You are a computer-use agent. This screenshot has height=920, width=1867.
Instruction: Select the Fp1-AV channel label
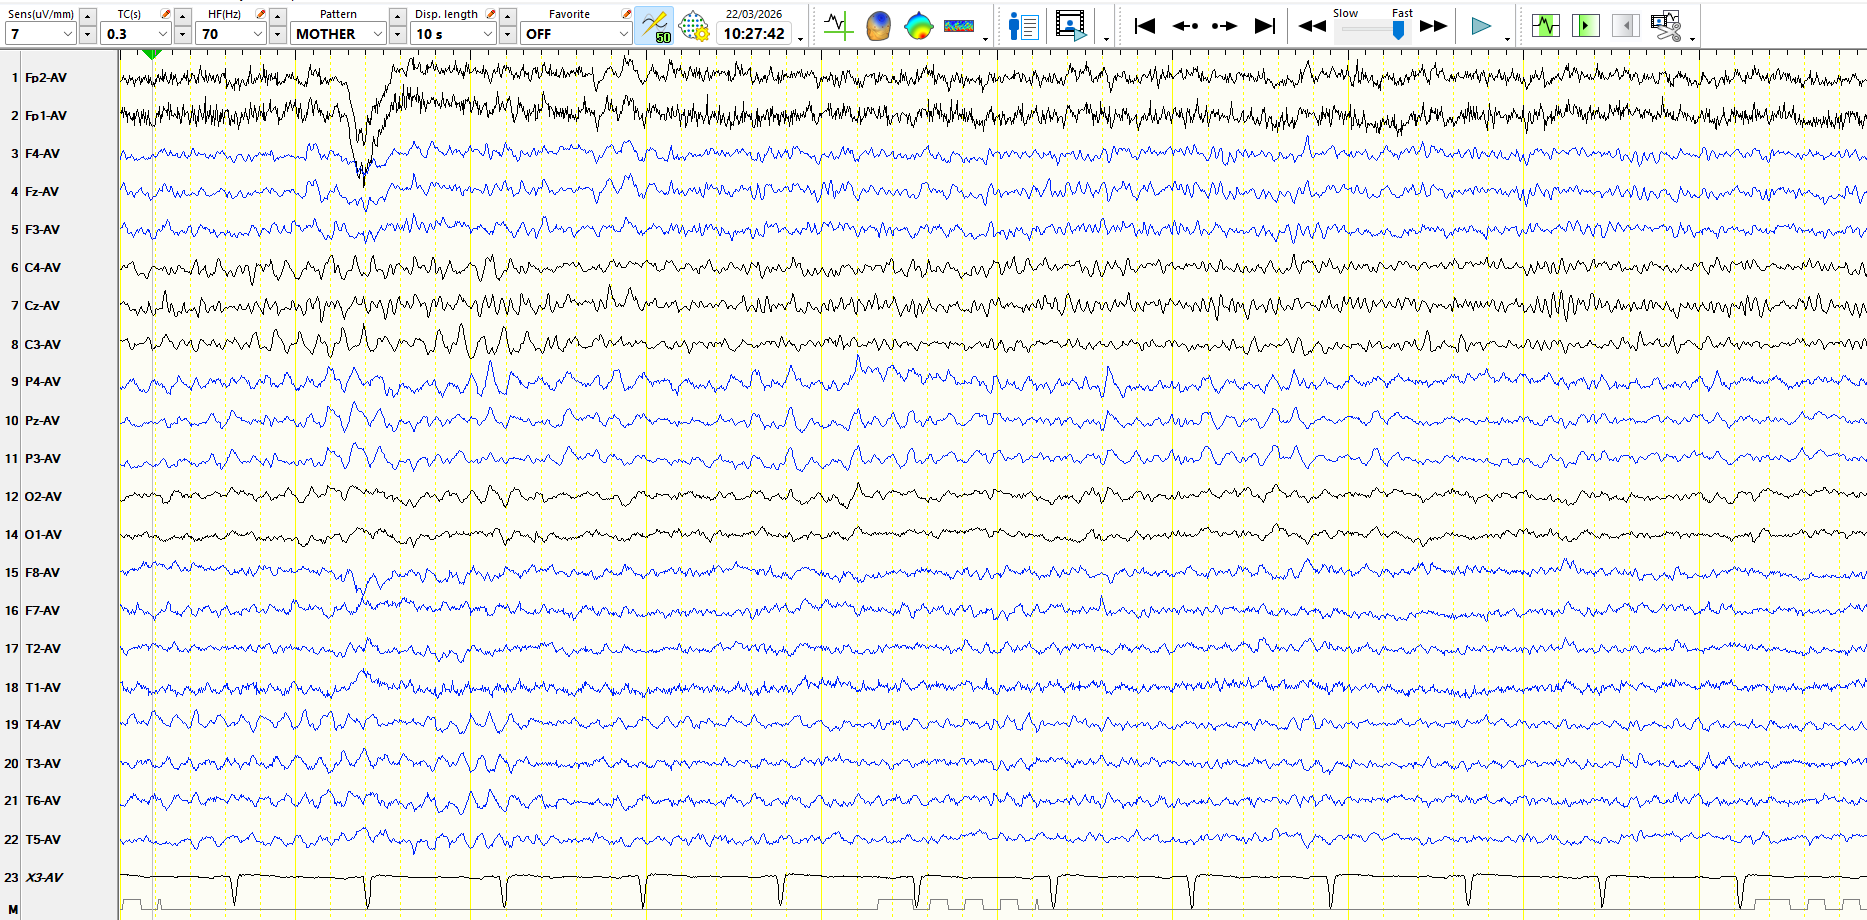pos(46,116)
